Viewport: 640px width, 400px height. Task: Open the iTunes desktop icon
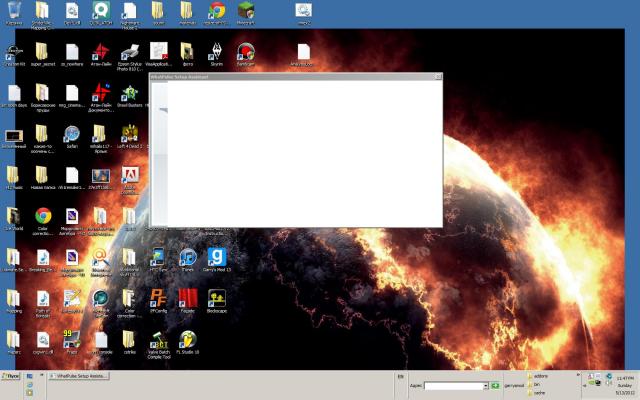(x=187, y=256)
